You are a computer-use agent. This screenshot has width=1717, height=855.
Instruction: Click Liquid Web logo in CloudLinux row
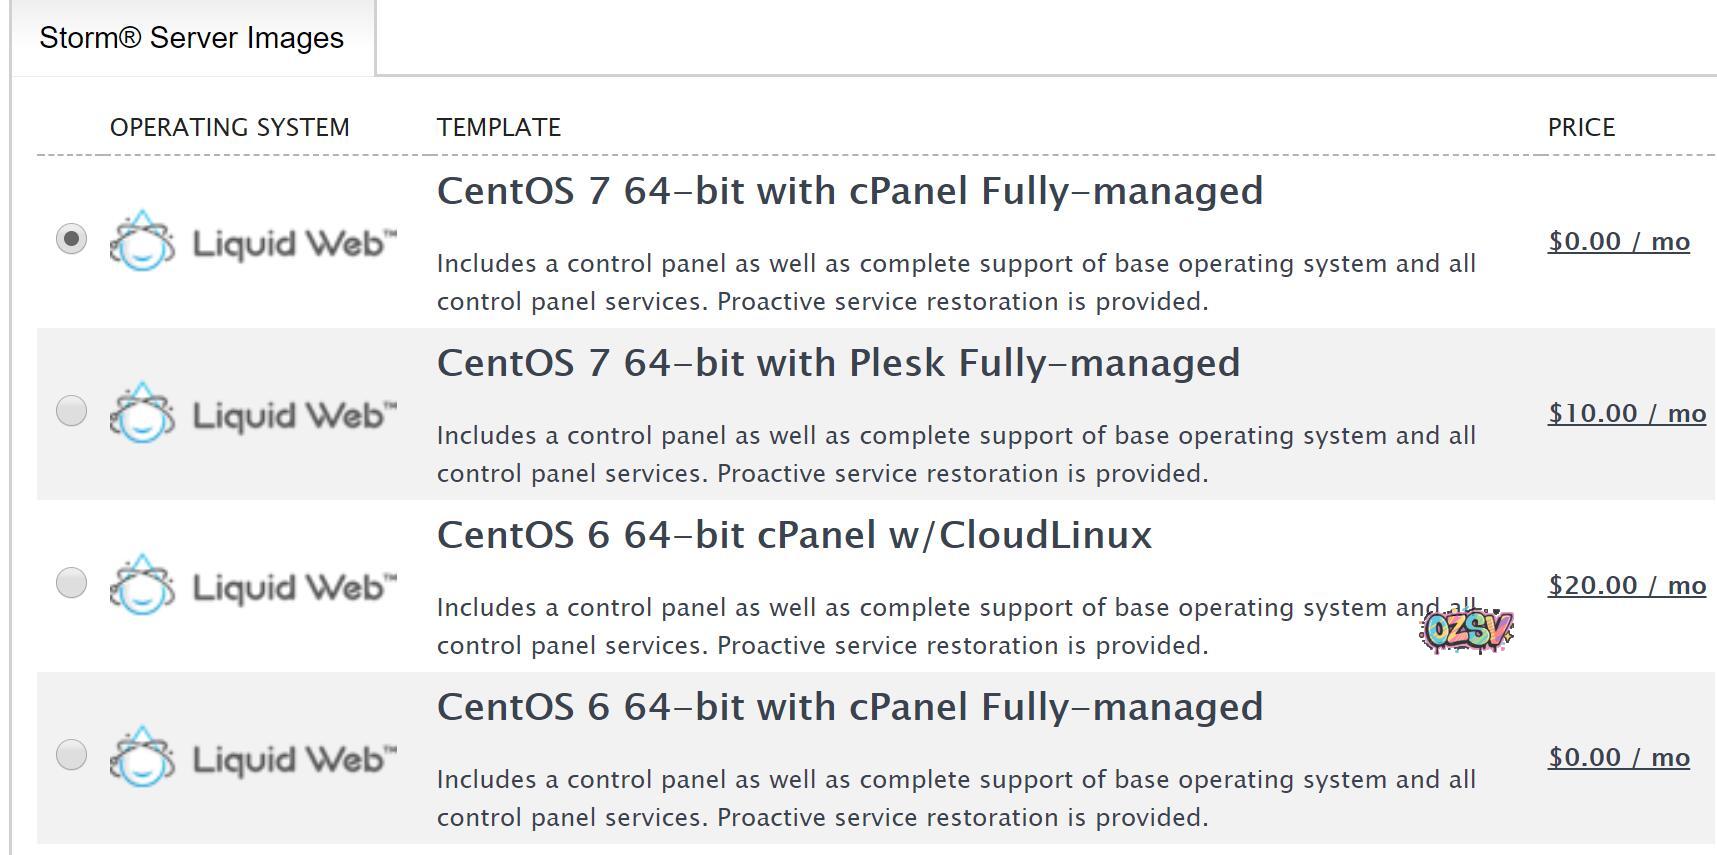tap(253, 585)
